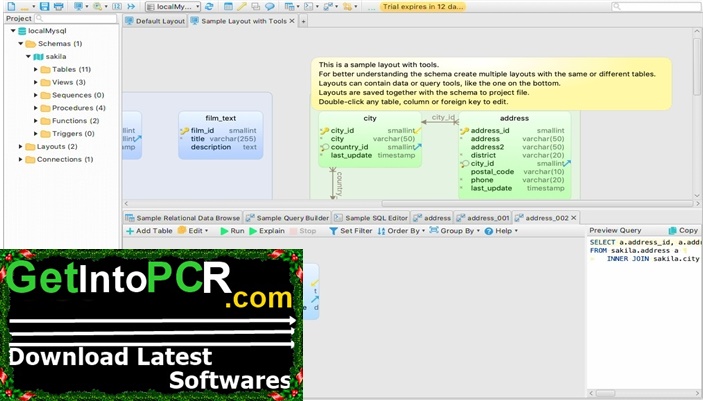Open dropdown arrow beside layout monitor icon

click(x=87, y=6)
